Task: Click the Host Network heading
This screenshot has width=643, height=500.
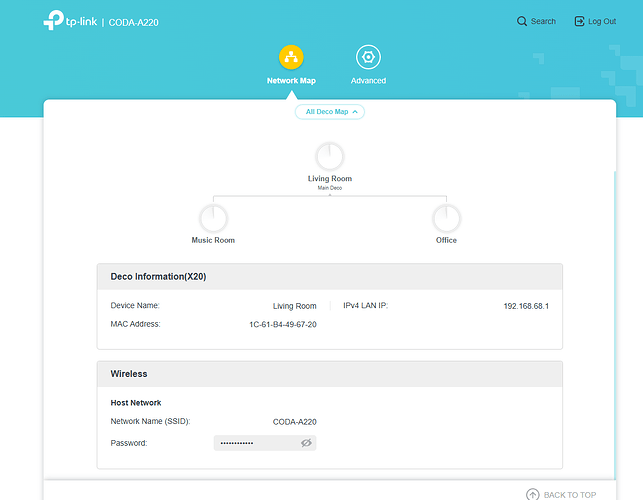Action: tap(136, 403)
